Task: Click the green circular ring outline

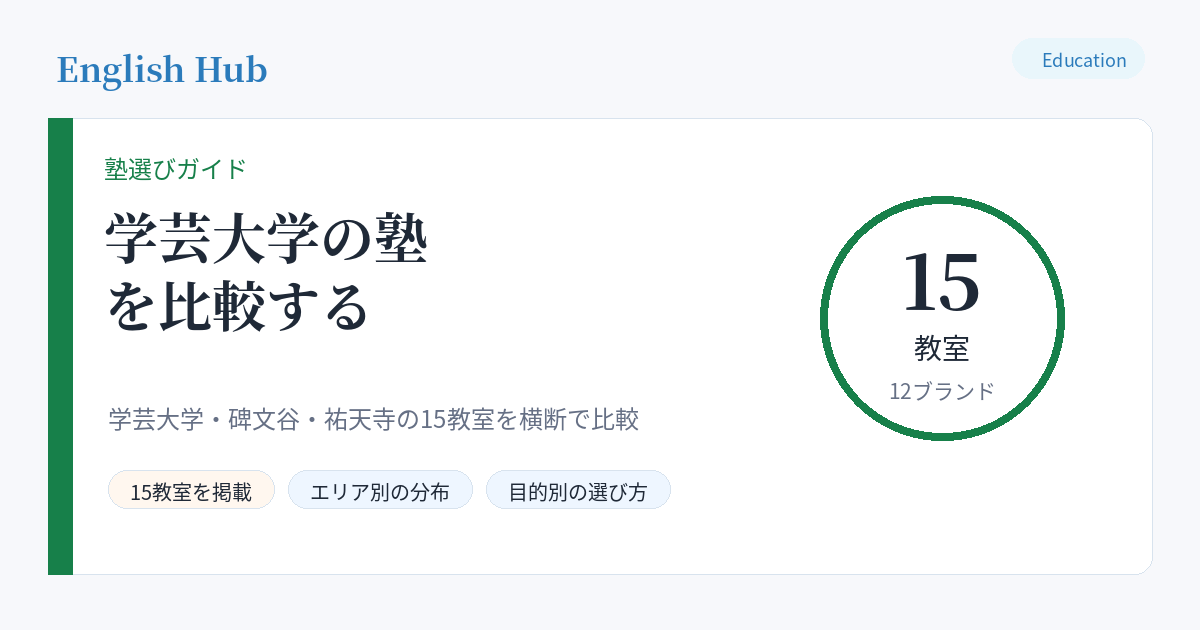Action: [x=942, y=200]
